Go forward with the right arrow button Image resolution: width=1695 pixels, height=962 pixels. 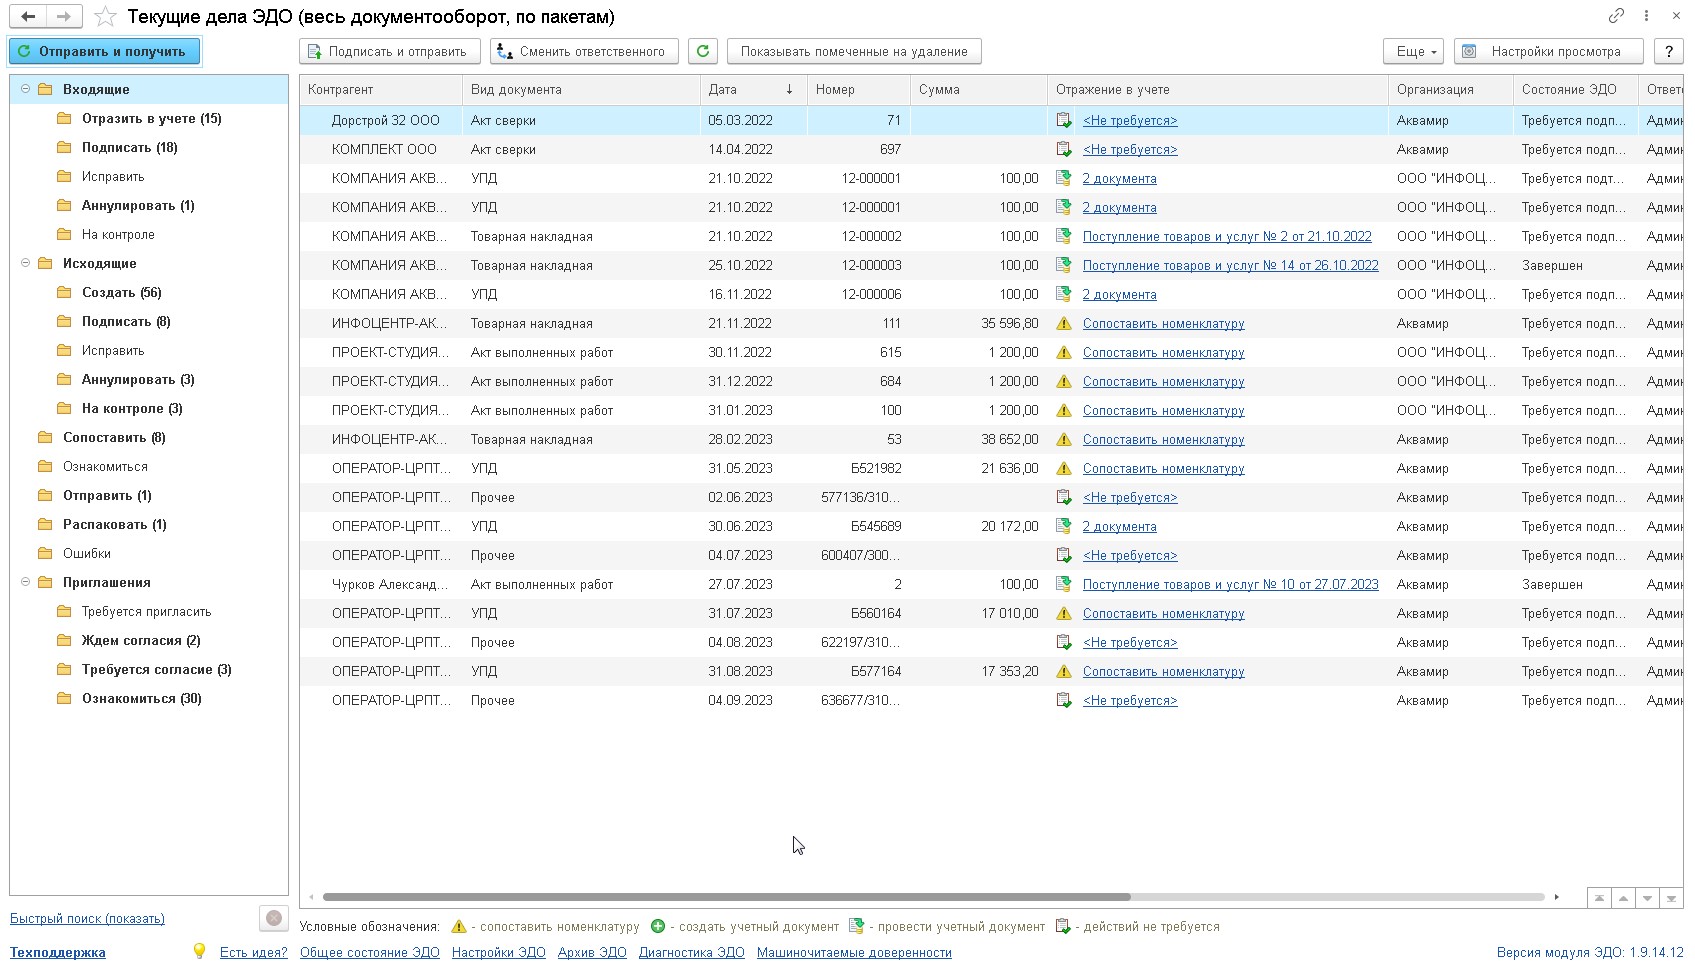[x=64, y=16]
